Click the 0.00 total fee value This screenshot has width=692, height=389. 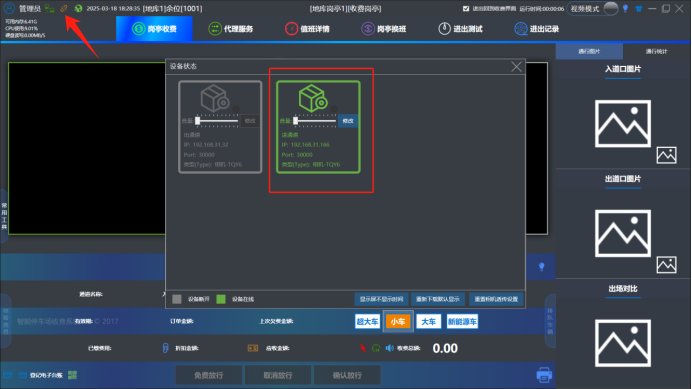click(x=445, y=348)
